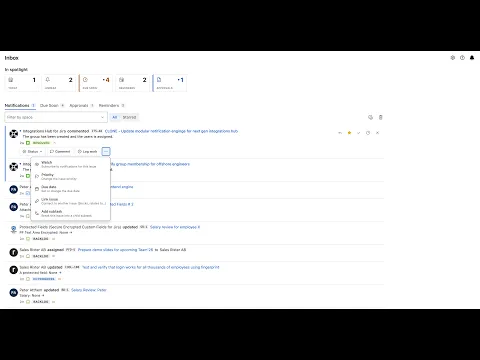480x360 pixels.
Task: Click BACKLOG badge on Prepare demo slides row
Action: click(41, 256)
